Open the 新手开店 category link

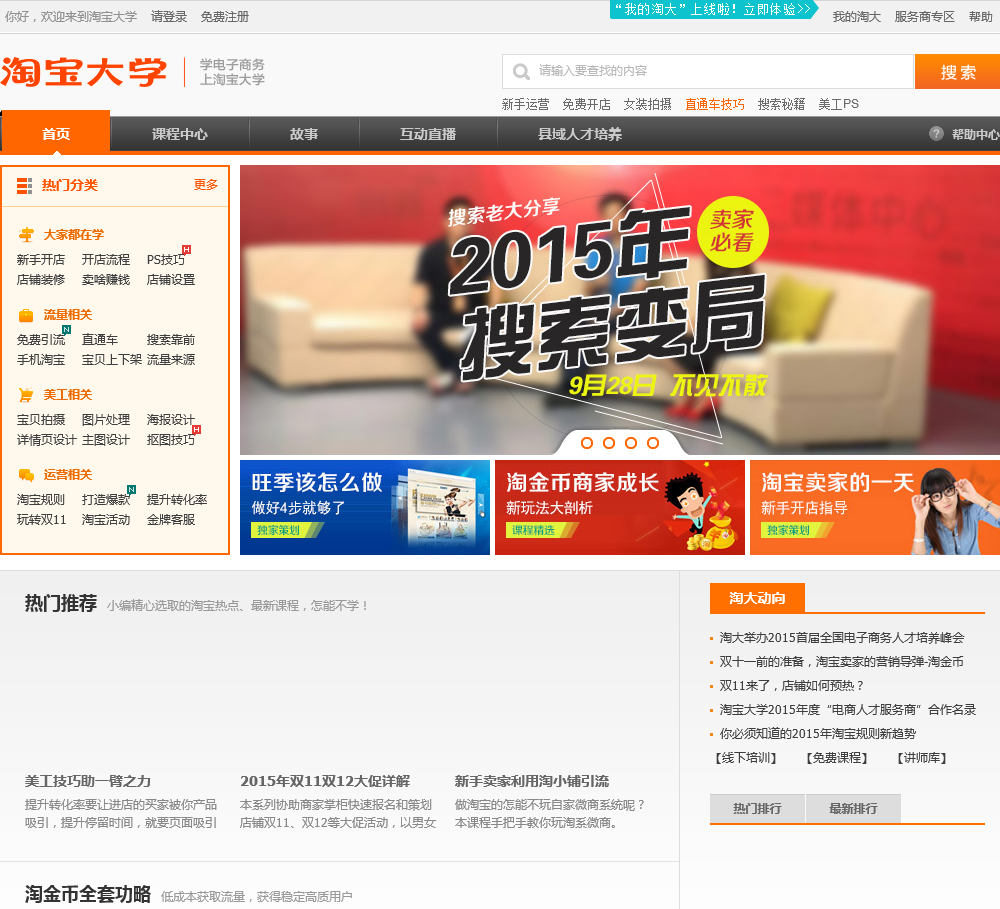click(x=41, y=260)
